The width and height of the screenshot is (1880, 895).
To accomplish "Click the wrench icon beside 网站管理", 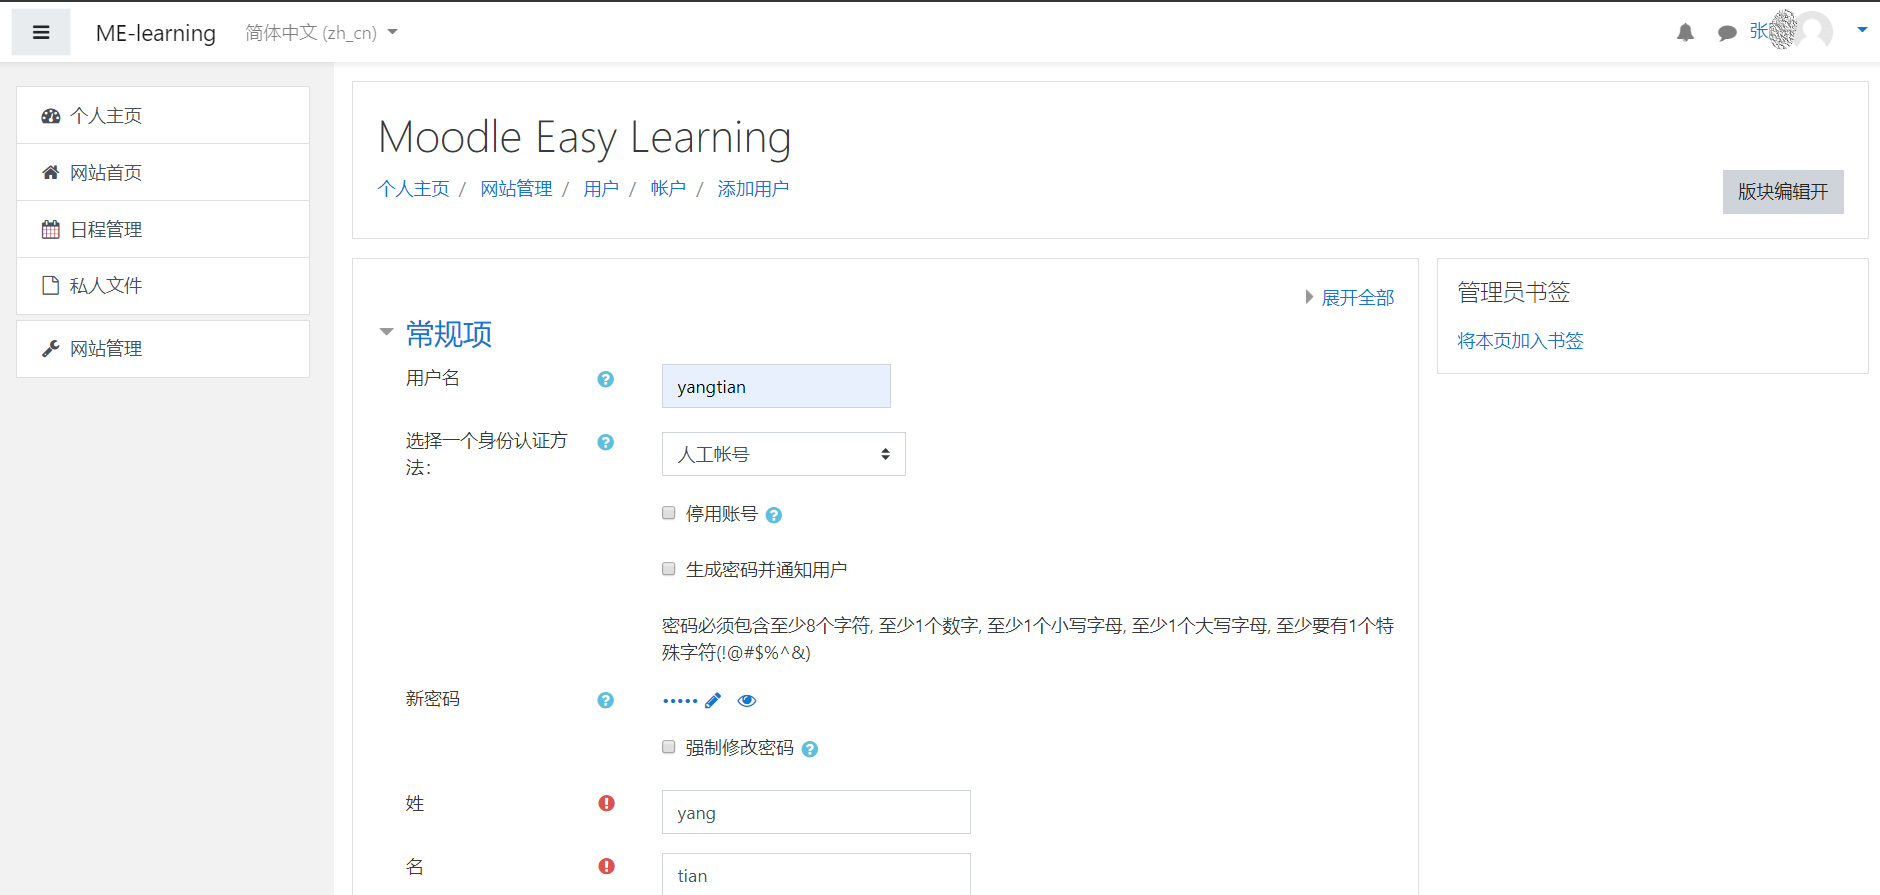I will click(51, 348).
